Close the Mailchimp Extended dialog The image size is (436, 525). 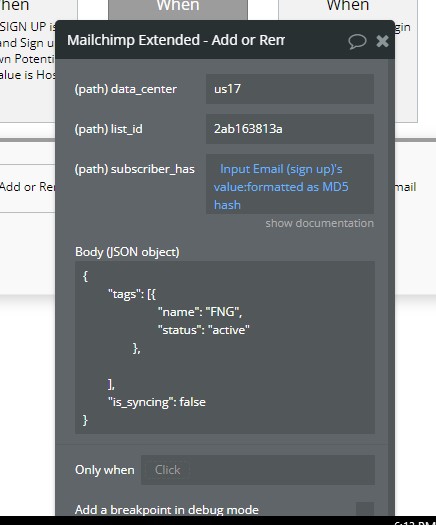pyautogui.click(x=382, y=41)
